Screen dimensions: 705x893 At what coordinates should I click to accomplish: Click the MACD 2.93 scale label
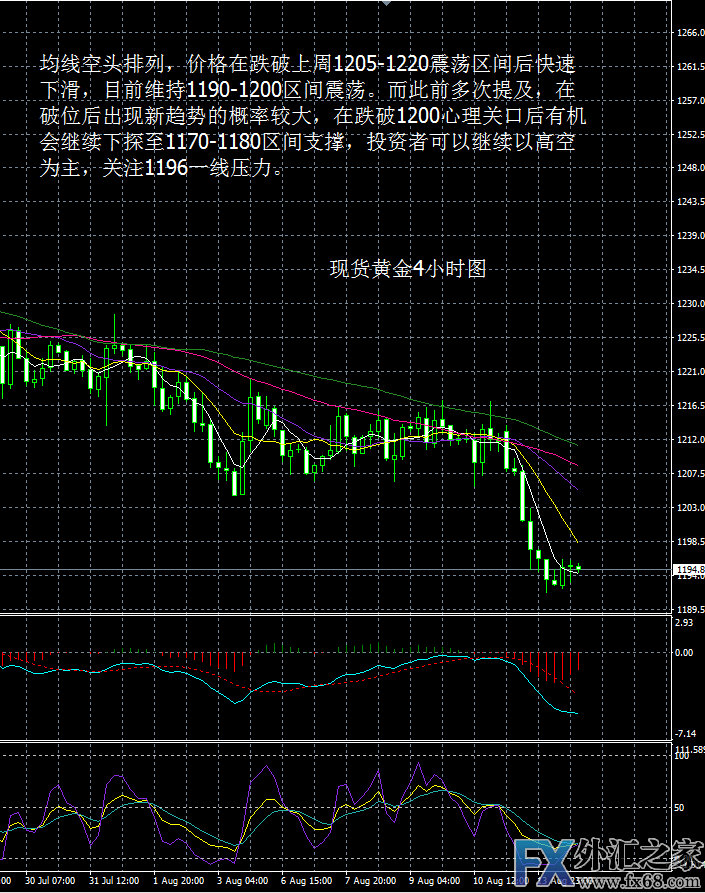(x=686, y=623)
